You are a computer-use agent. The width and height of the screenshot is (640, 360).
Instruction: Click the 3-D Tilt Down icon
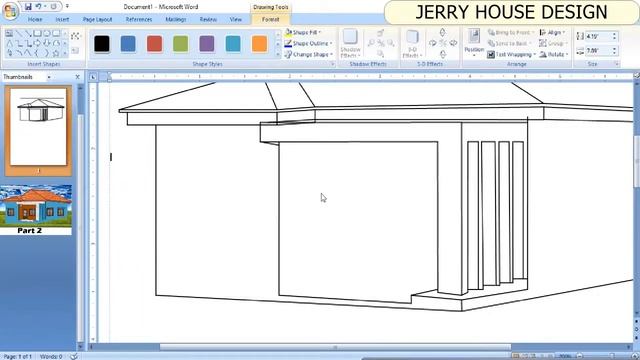click(443, 54)
